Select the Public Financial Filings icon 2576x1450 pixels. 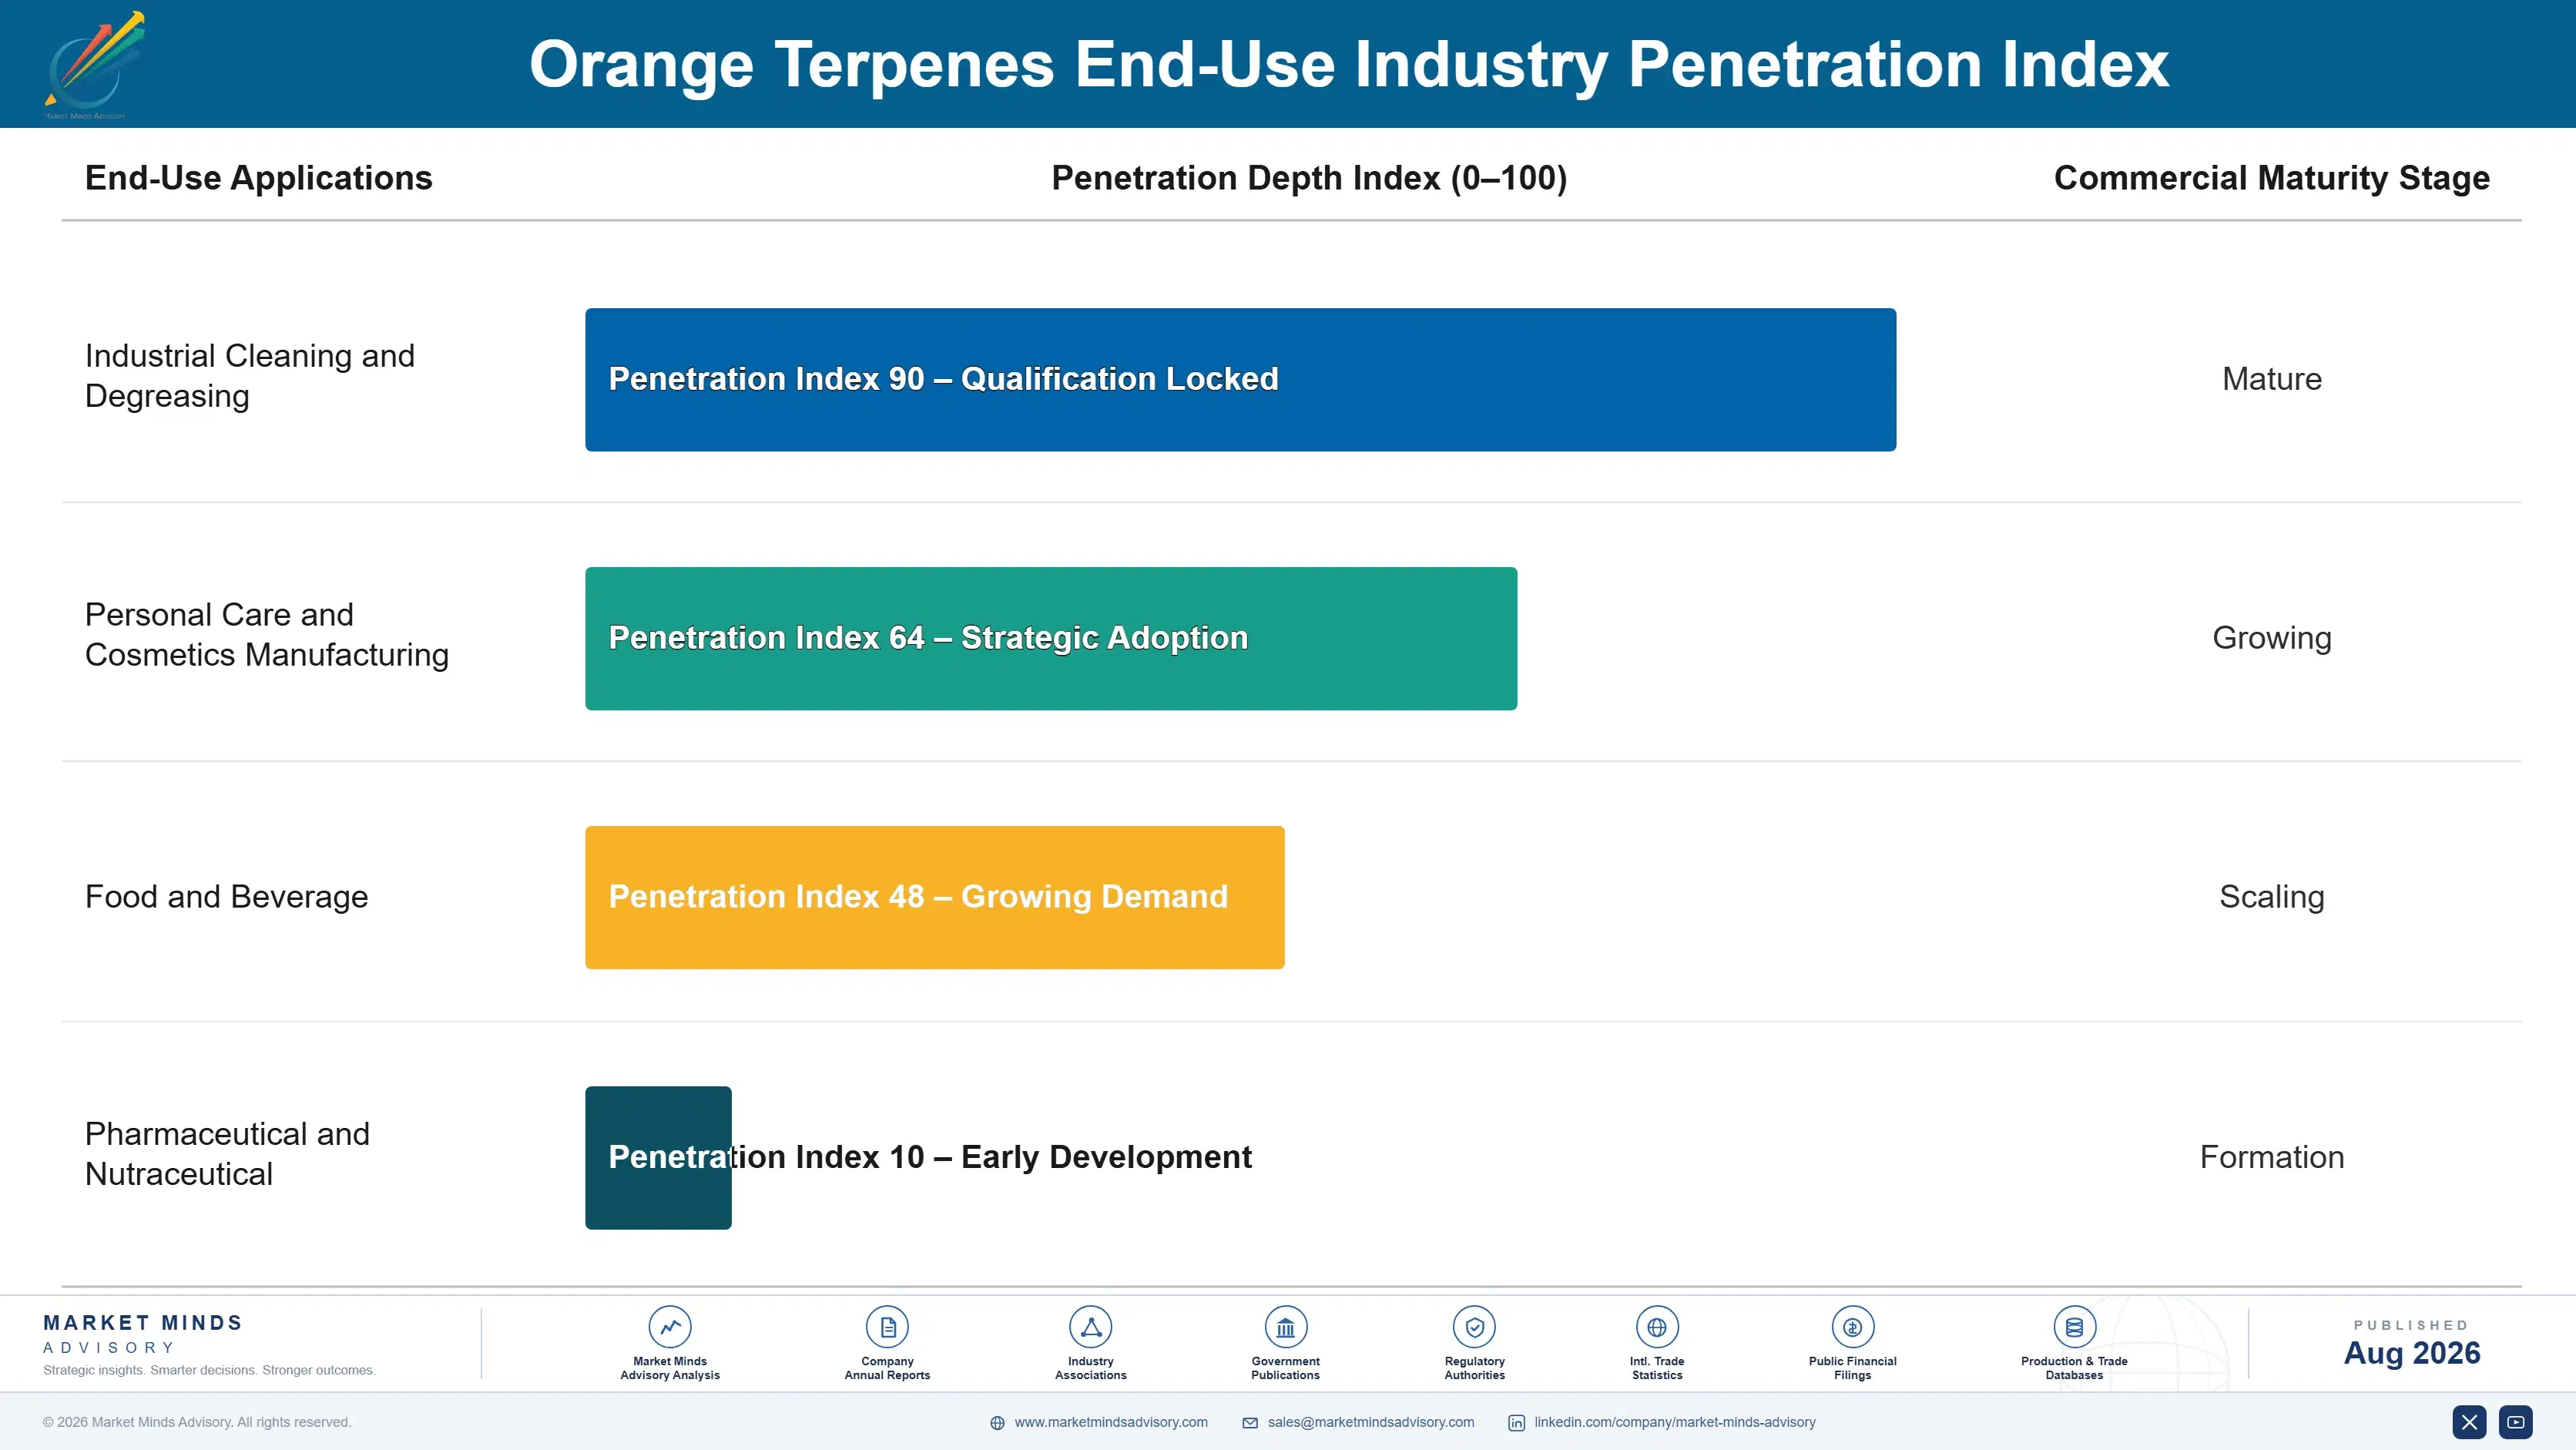[x=1852, y=1327]
